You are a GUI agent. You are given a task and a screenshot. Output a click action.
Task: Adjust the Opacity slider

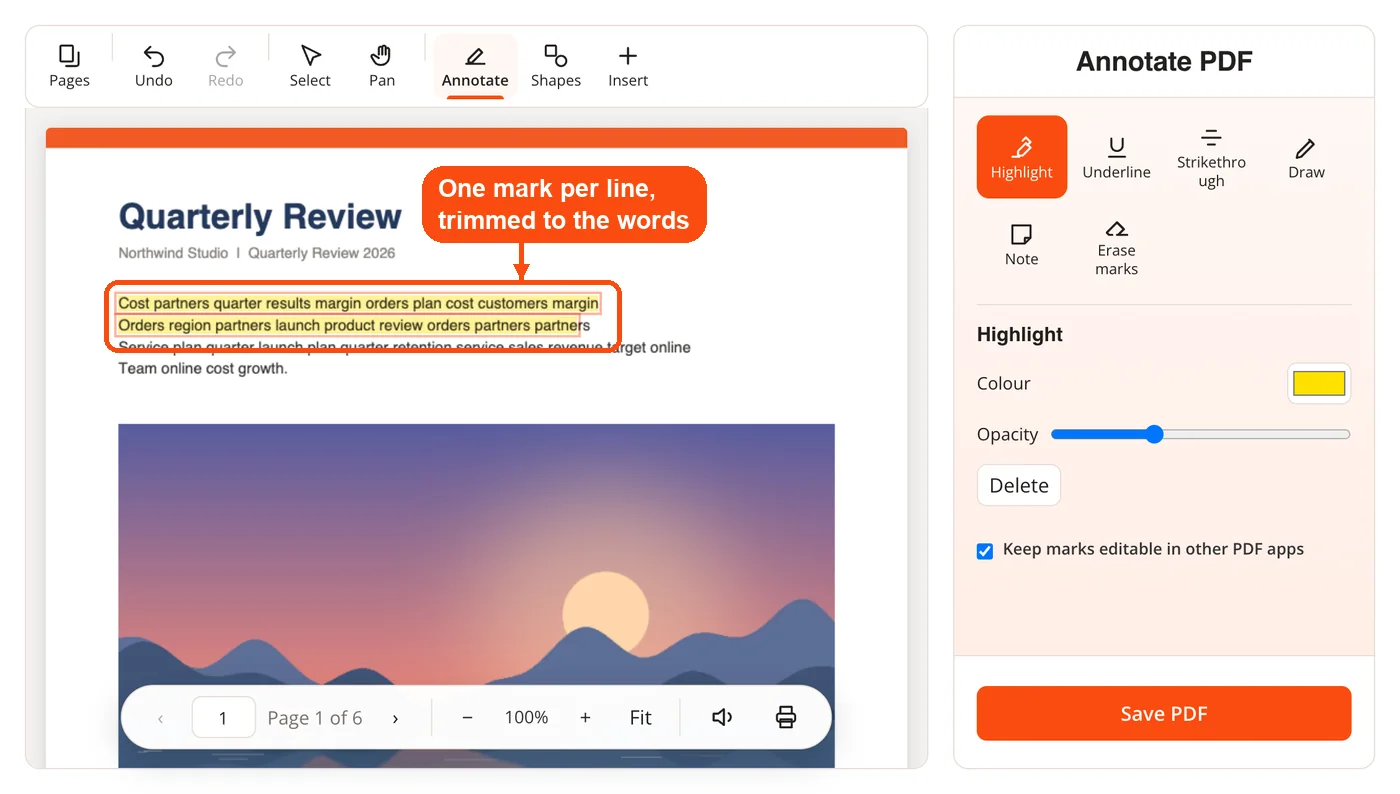click(x=1200, y=434)
